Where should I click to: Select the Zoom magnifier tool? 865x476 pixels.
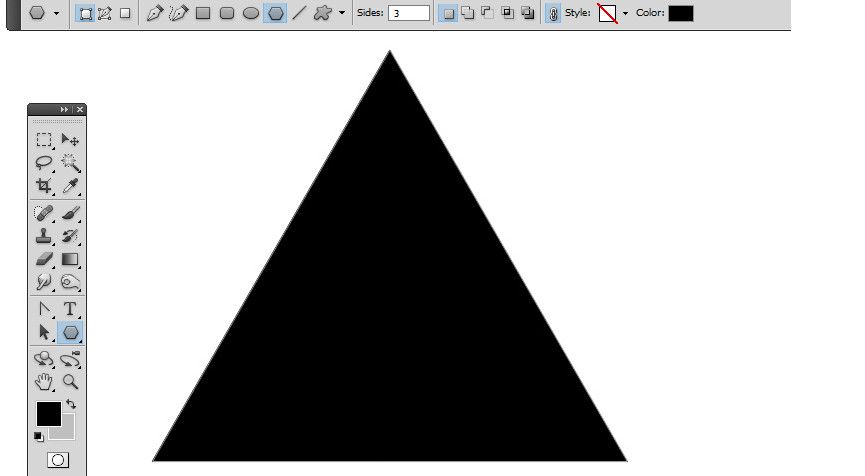70,382
